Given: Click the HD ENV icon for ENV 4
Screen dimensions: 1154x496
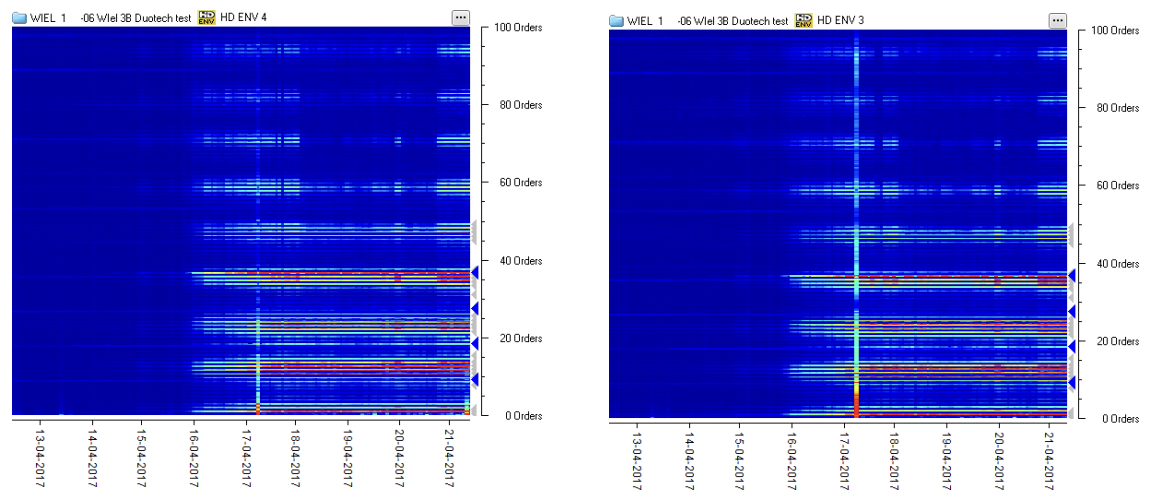Looking at the screenshot, I should click(x=207, y=18).
